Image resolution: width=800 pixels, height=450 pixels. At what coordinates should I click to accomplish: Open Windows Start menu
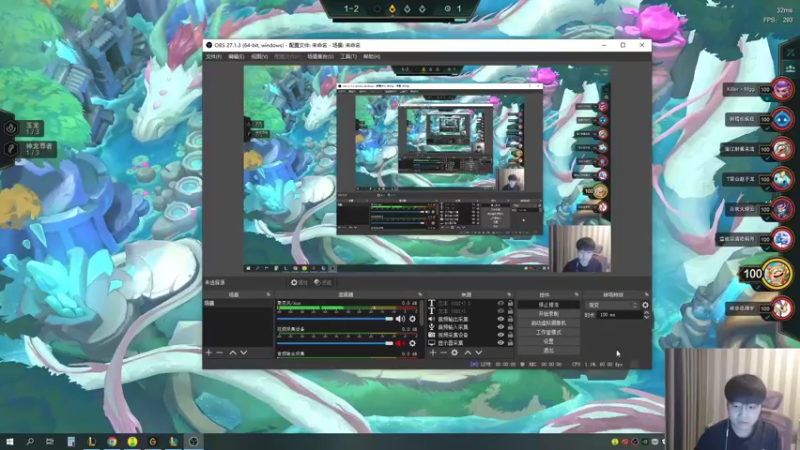click(10, 441)
